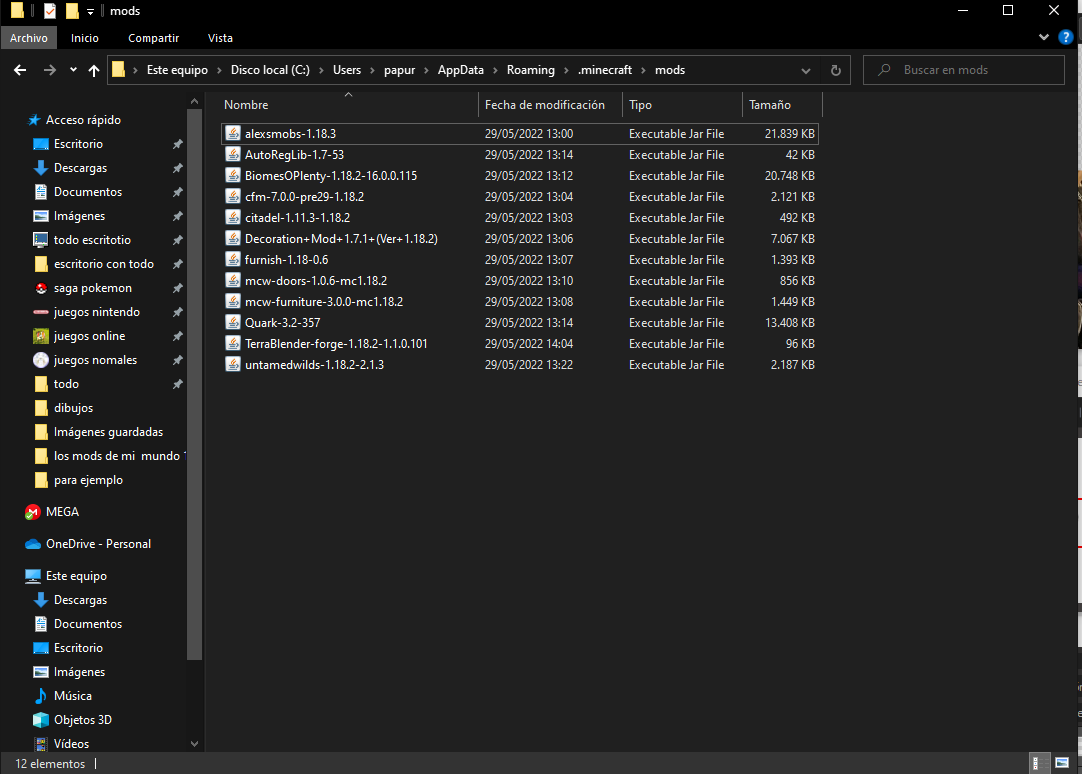This screenshot has width=1082, height=774.
Task: Open juegos nomales sidebar folder
Action: tap(95, 360)
